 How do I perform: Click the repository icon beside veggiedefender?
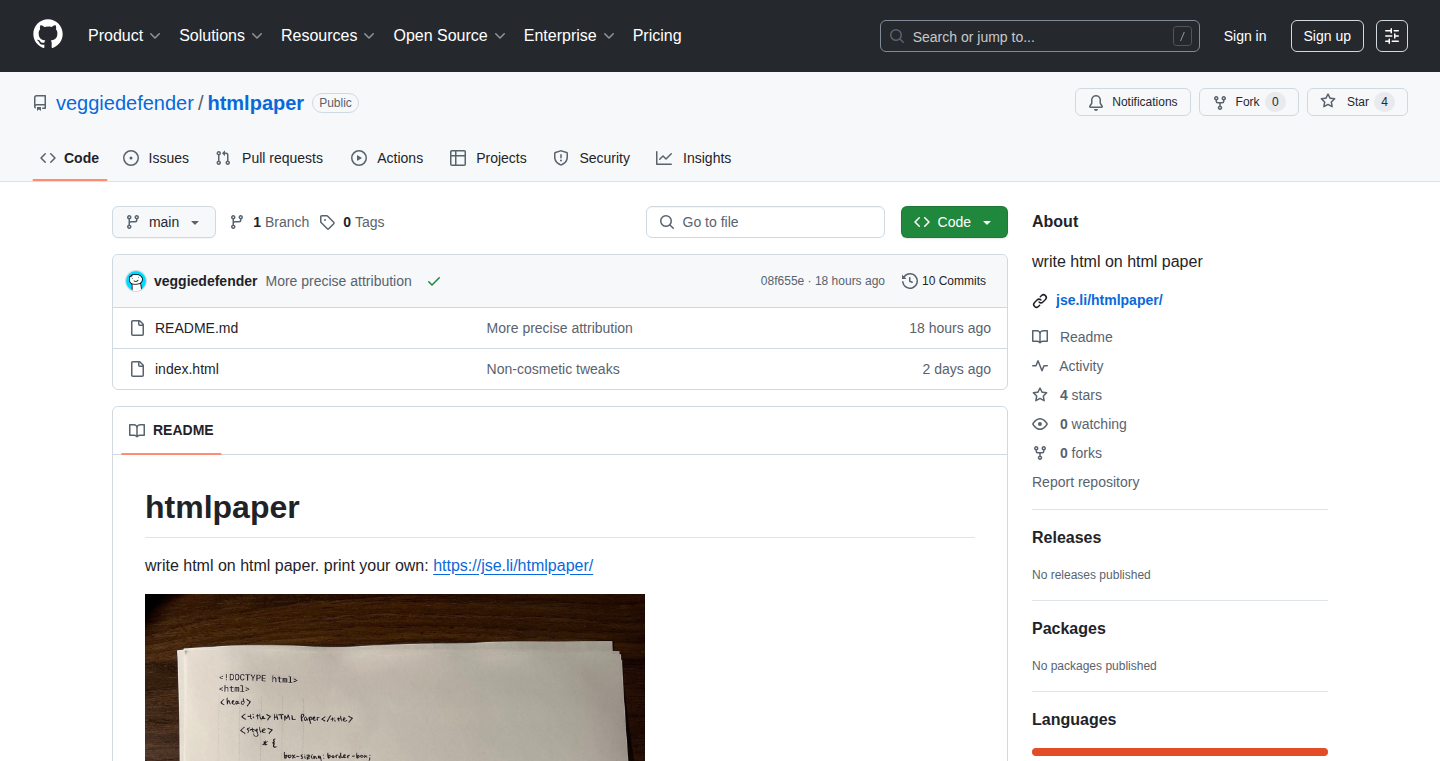pos(40,103)
